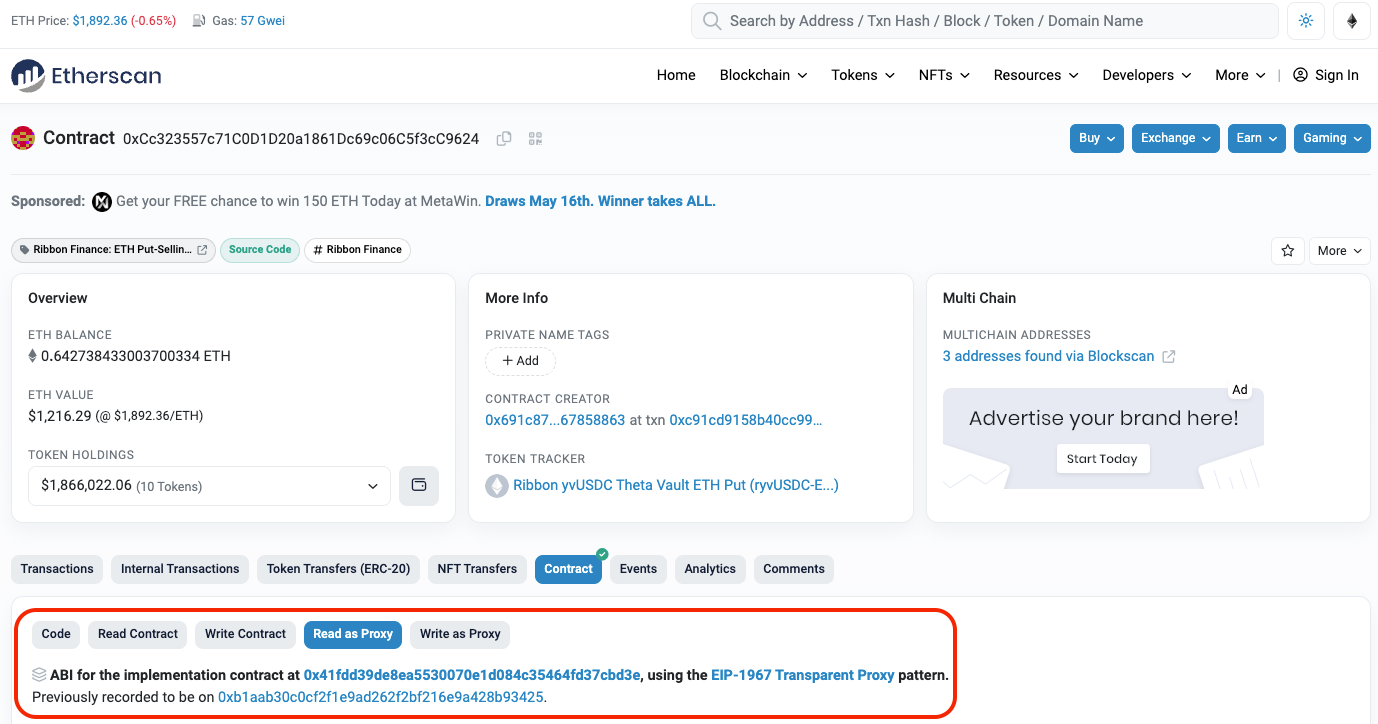The image size is (1378, 724).
Task: Click the token tracker logo icon
Action: 497,486
